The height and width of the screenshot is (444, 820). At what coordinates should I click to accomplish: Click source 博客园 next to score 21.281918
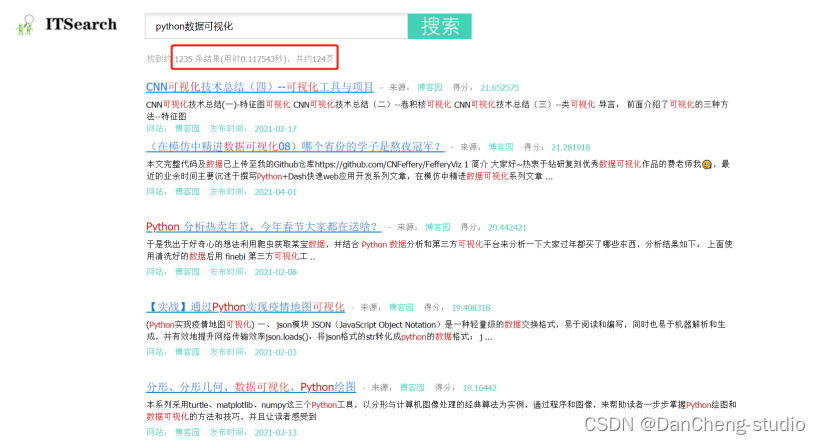point(501,147)
